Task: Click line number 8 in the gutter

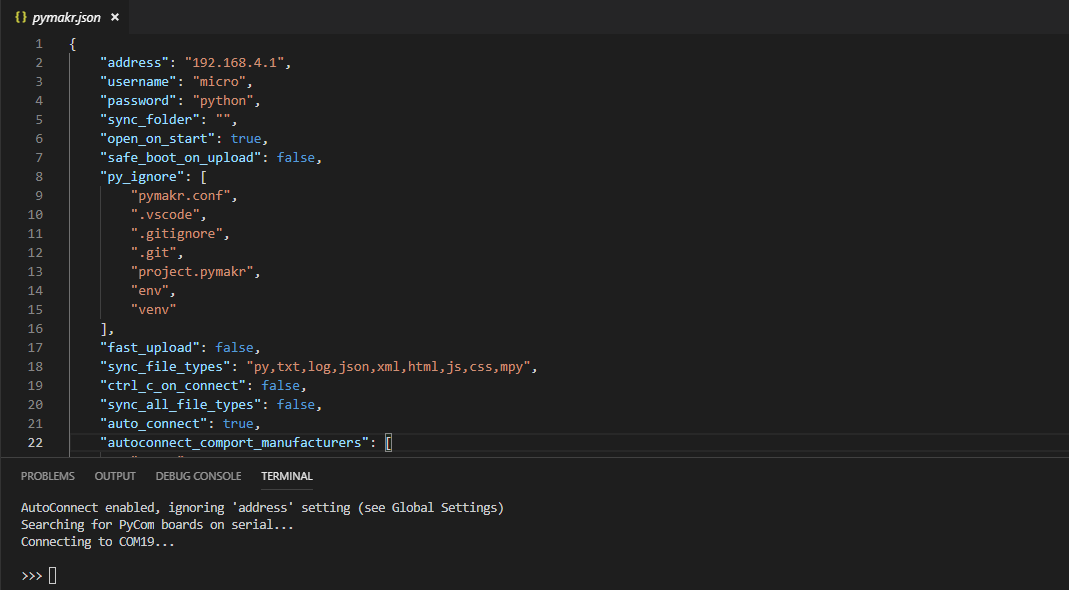Action: (38, 177)
